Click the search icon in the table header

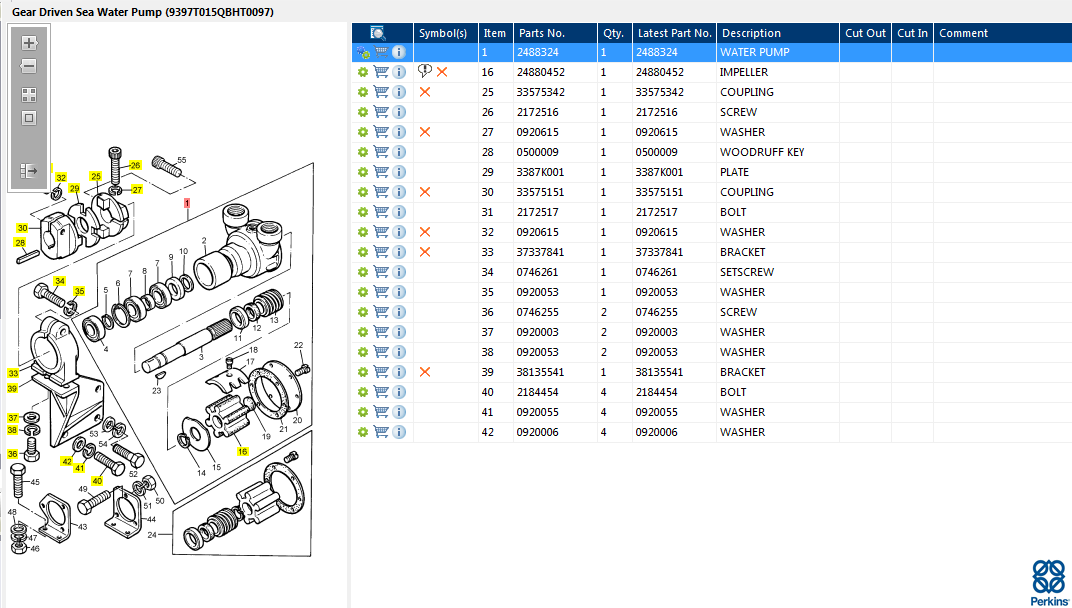click(379, 33)
